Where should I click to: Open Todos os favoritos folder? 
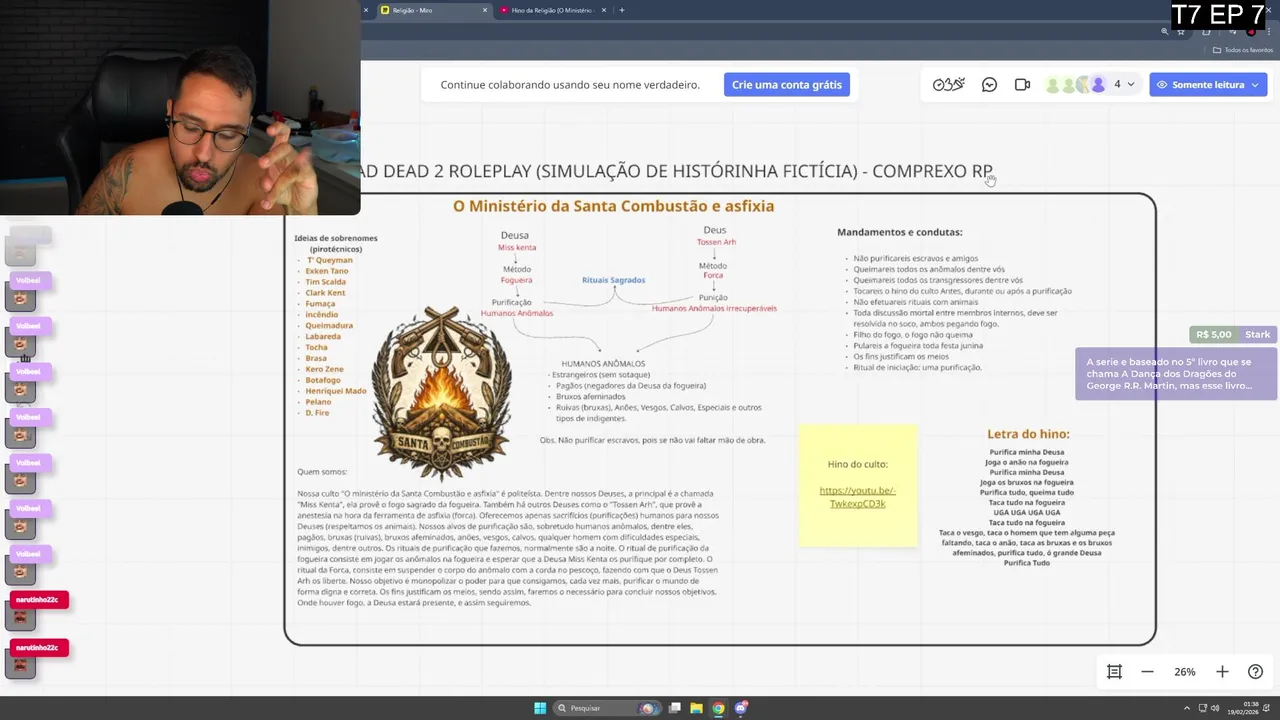pyautogui.click(x=1243, y=50)
